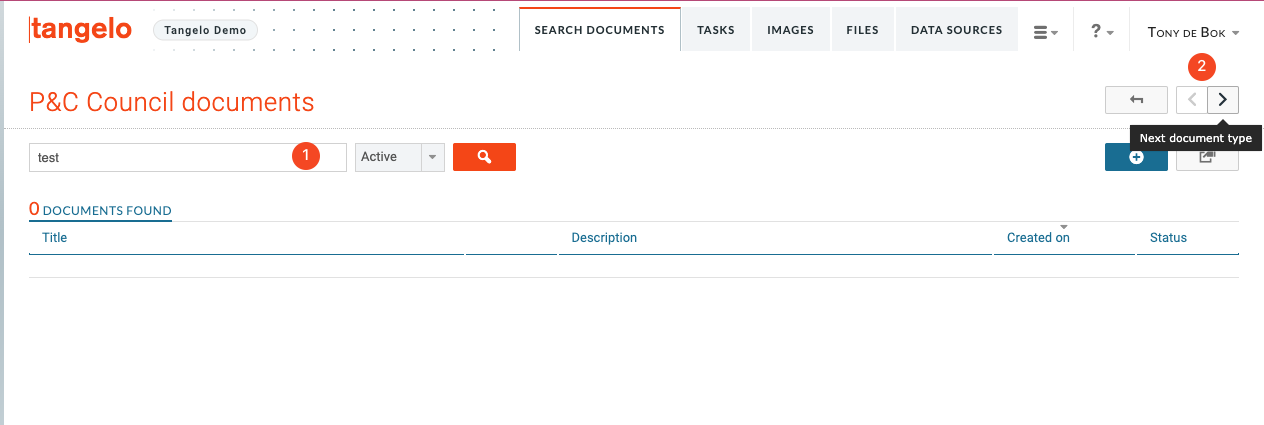The image size is (1264, 425).
Task: Sort by the Created on column
Action: 1038,238
